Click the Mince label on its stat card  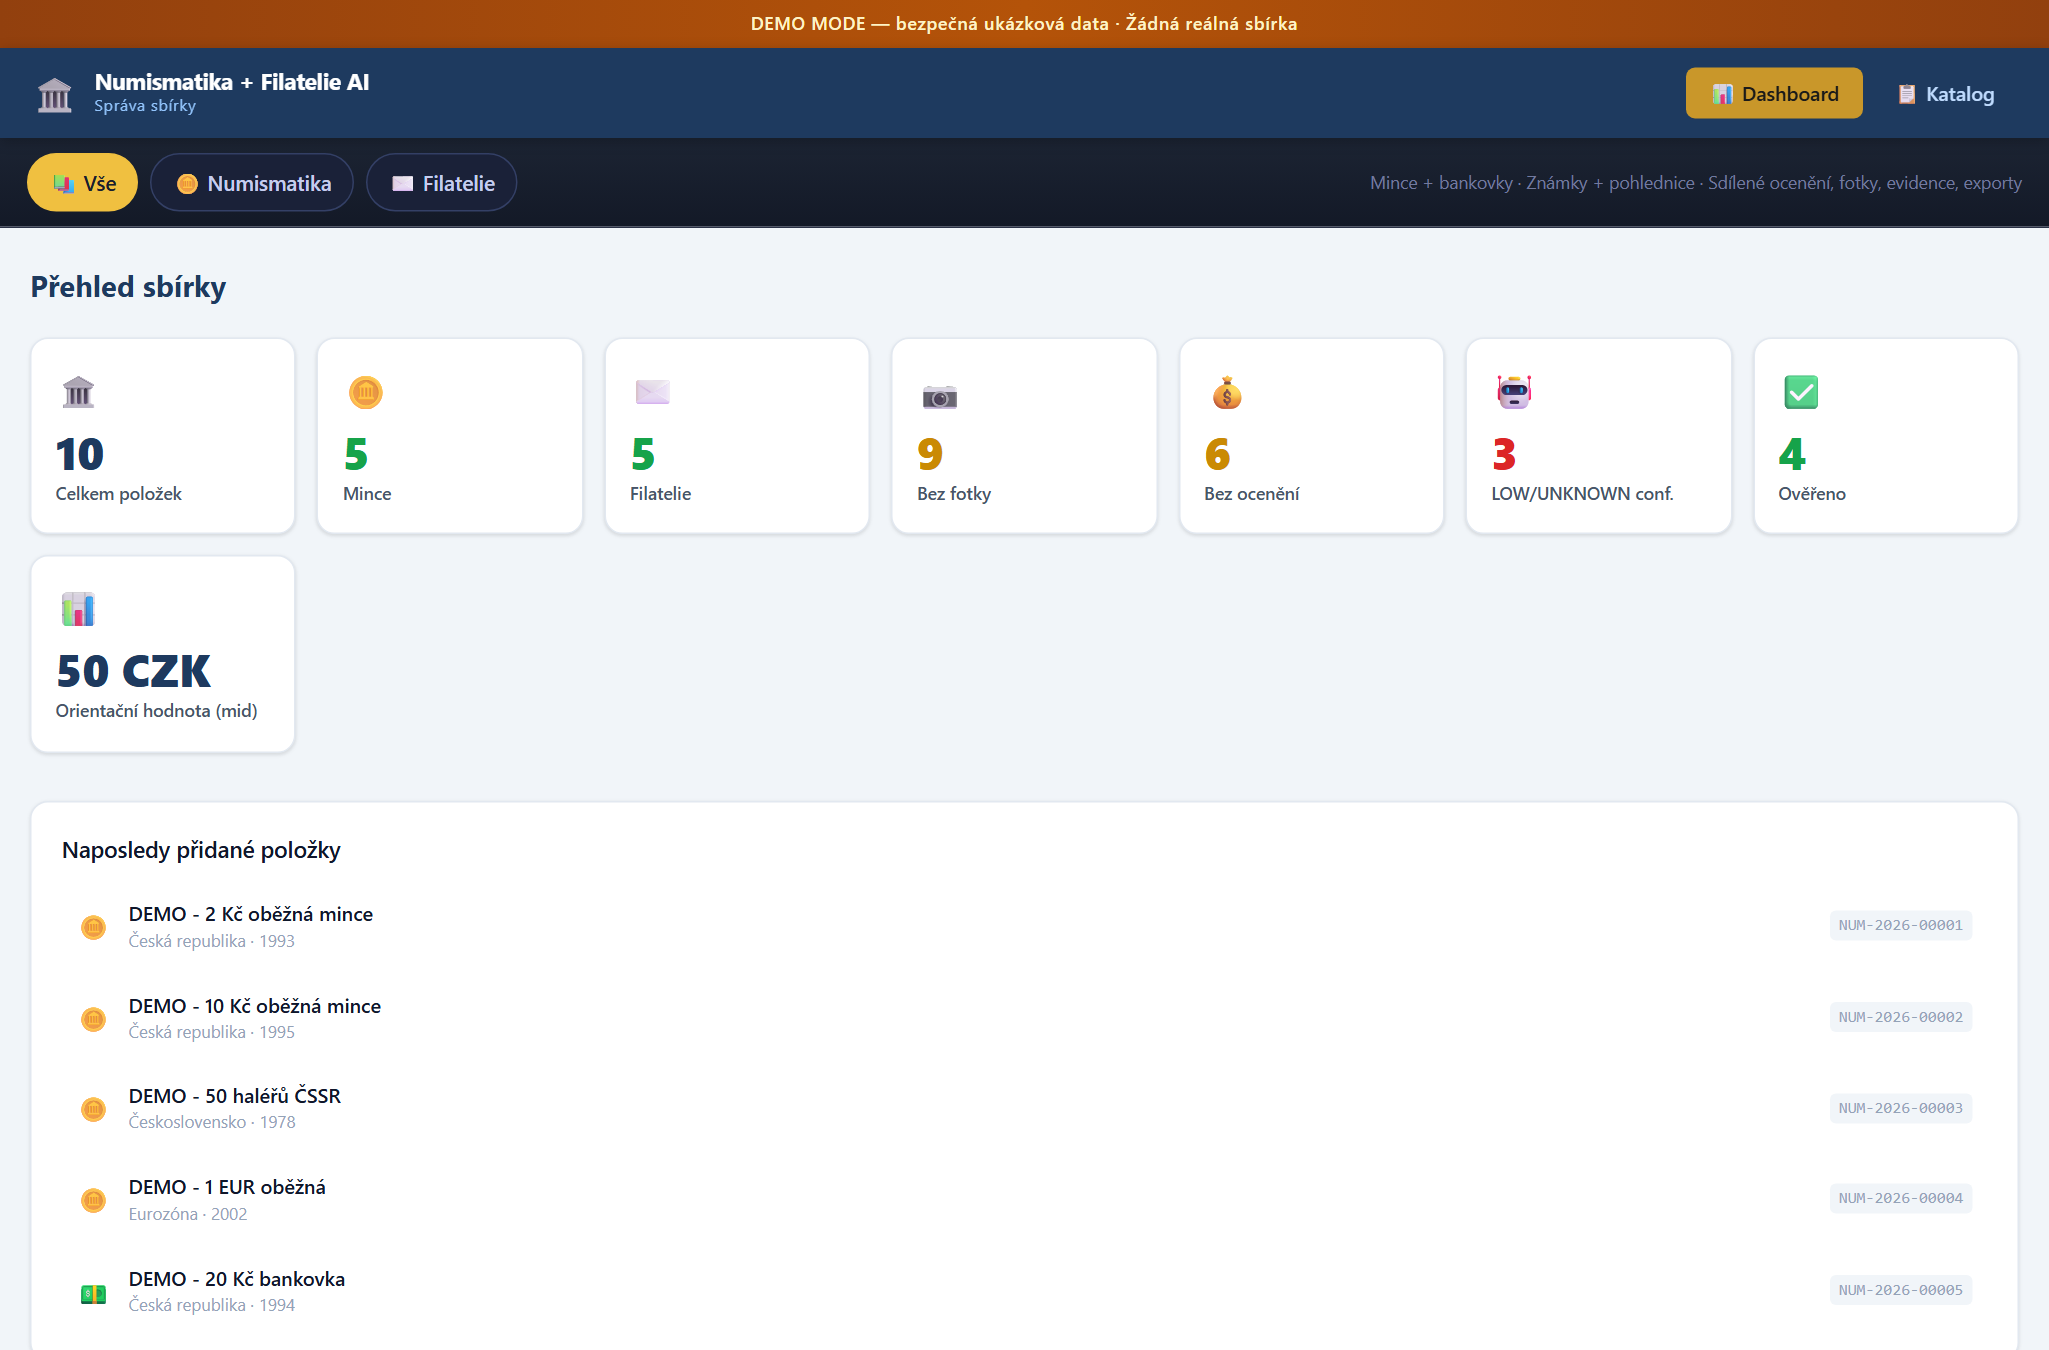click(x=367, y=494)
